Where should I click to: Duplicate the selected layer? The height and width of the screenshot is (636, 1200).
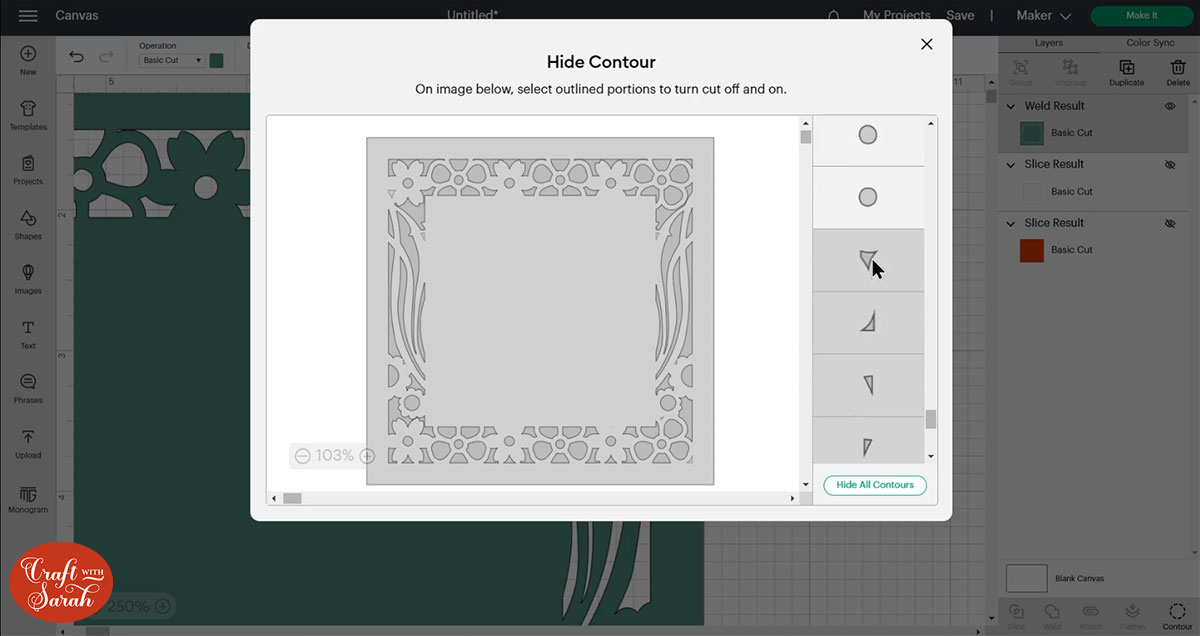pyautogui.click(x=1127, y=73)
